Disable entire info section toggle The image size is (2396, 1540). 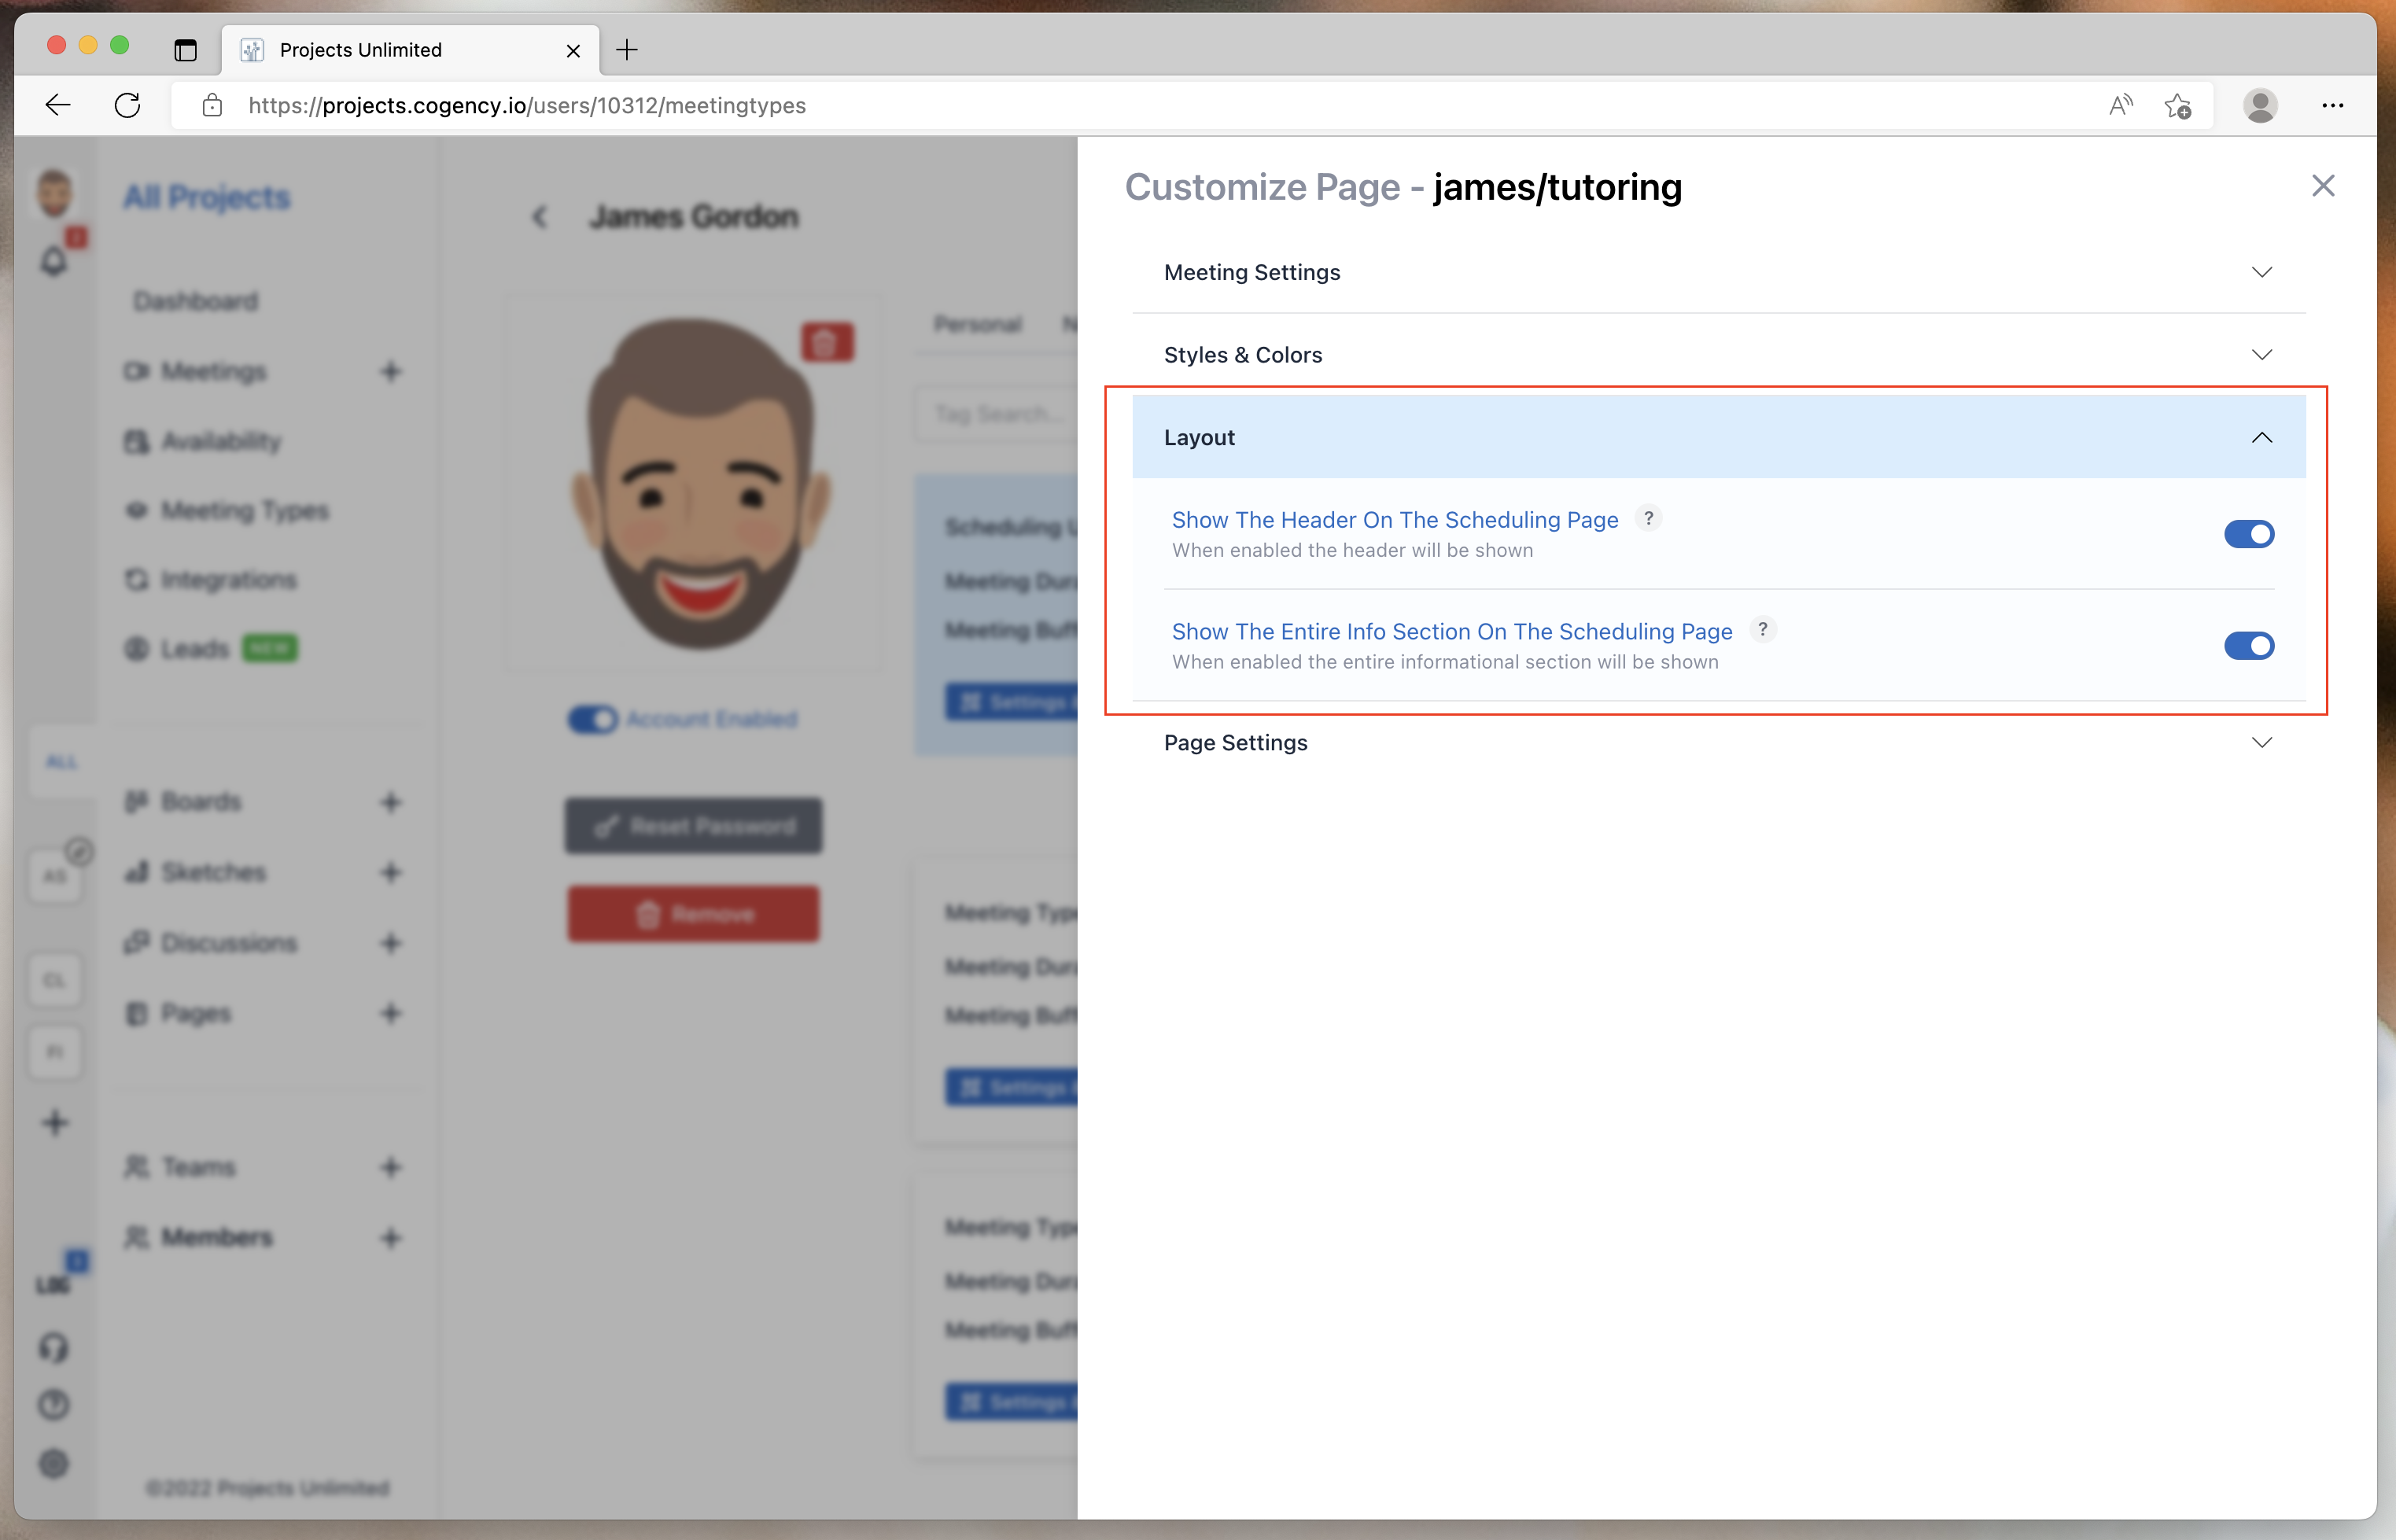[x=2248, y=646]
